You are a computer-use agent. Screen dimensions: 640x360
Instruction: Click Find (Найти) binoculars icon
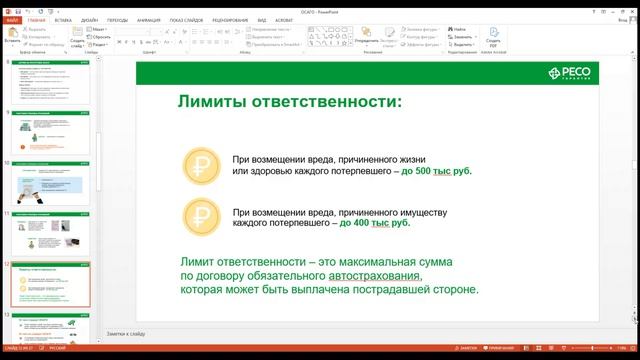(451, 29)
